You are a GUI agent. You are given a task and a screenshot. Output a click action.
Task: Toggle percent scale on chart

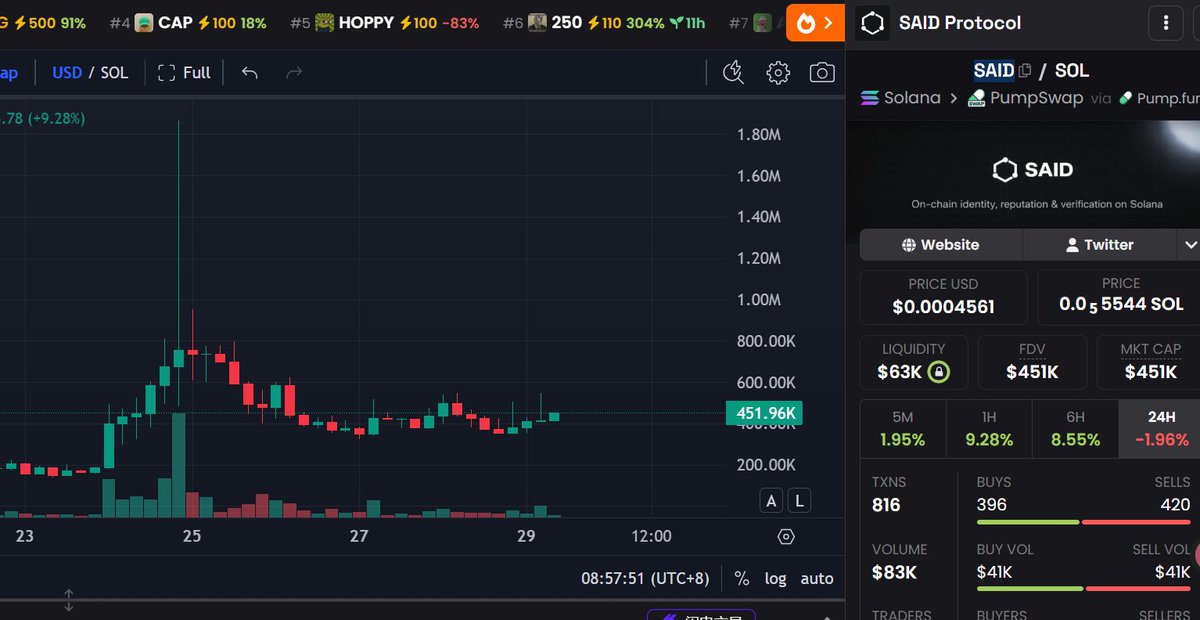741,578
